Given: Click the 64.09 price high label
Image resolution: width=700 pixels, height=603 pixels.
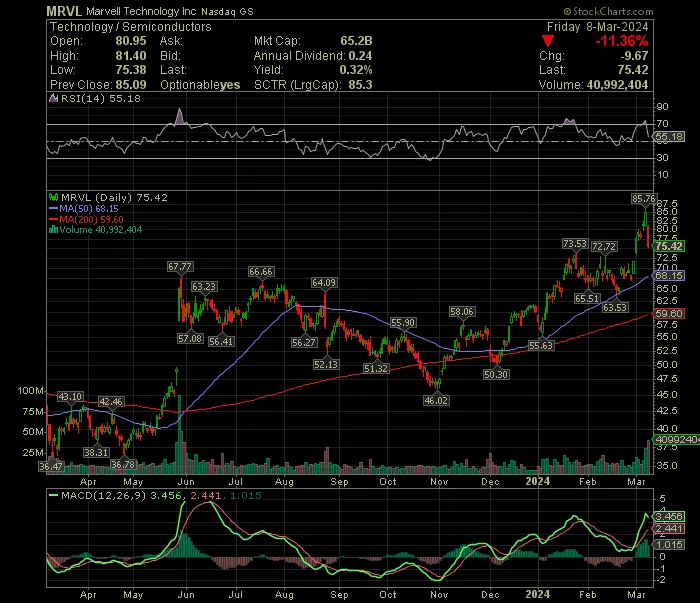Looking at the screenshot, I should point(324,283).
